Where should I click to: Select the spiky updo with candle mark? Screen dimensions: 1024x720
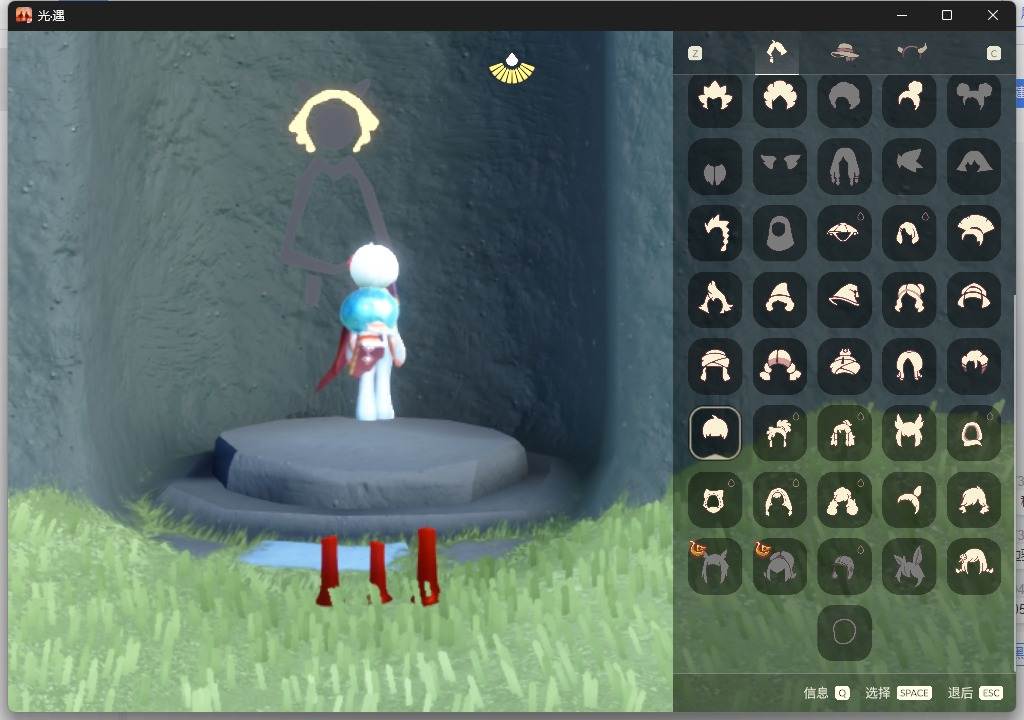pyautogui.click(x=780, y=433)
